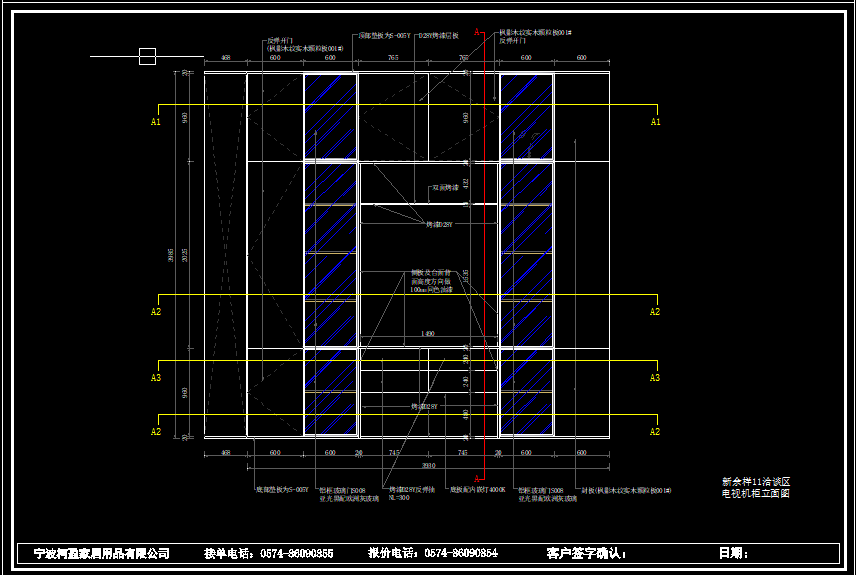
Task: Click the 468 dimension at bottom left
Action: click(x=225, y=453)
